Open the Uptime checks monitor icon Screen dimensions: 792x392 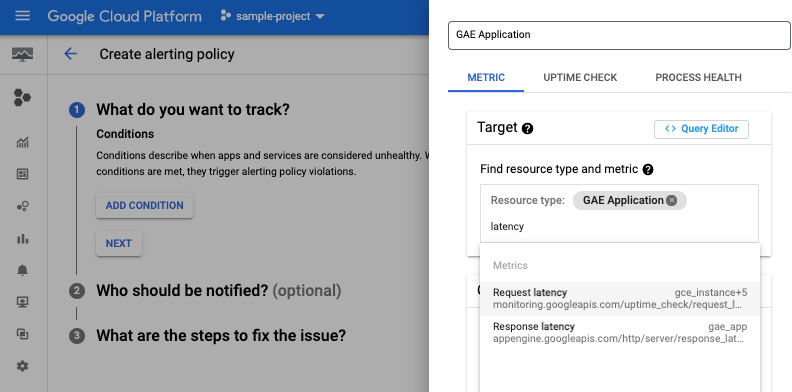pos(23,302)
